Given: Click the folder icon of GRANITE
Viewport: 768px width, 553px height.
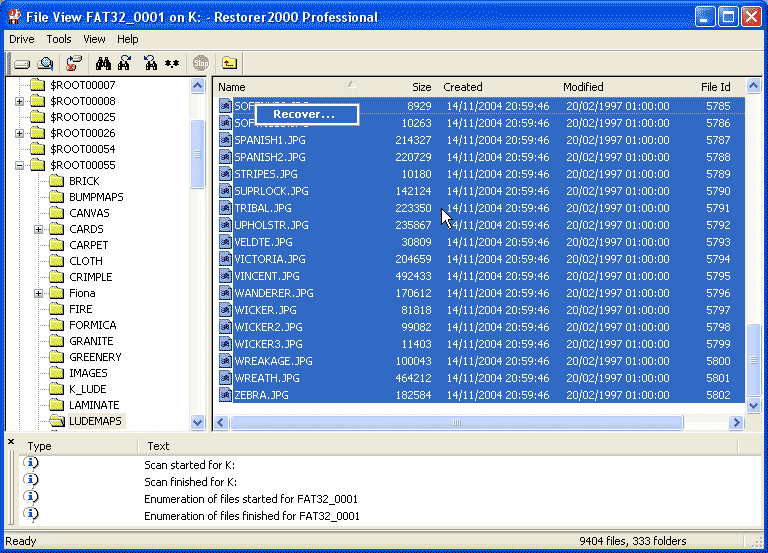Looking at the screenshot, I should click(x=57, y=341).
